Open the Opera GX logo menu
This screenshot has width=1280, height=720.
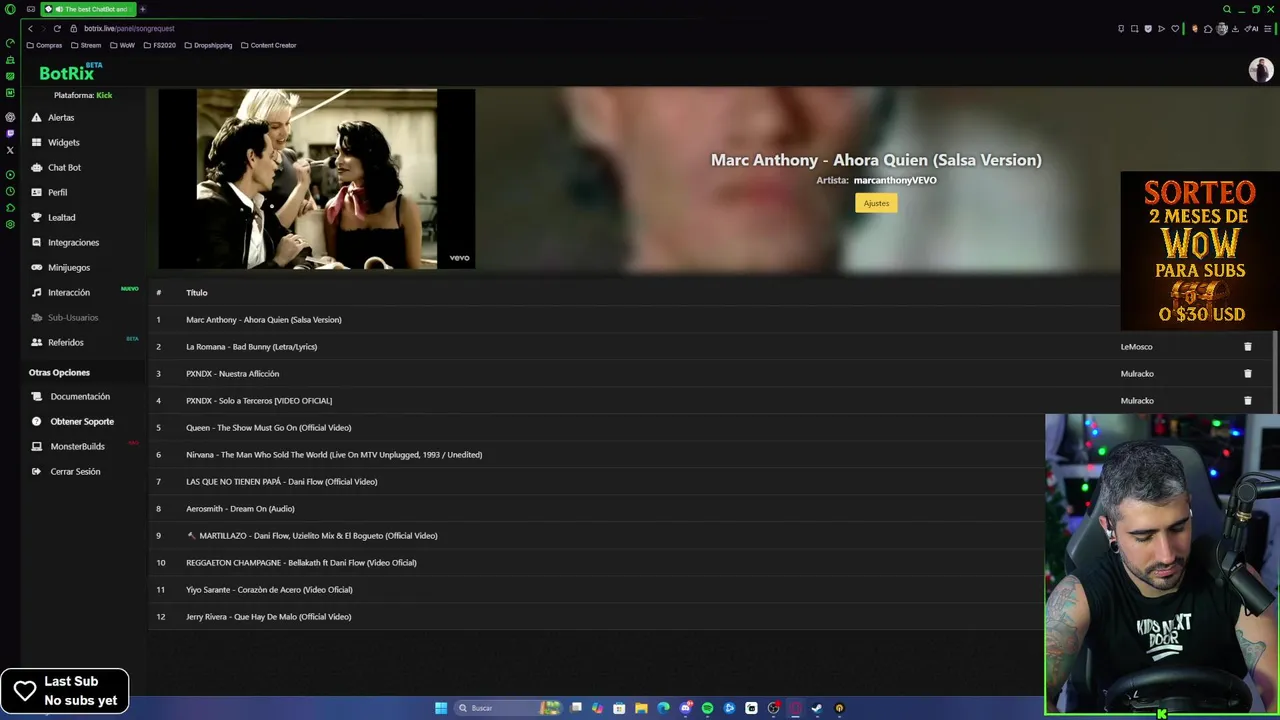tap(10, 9)
